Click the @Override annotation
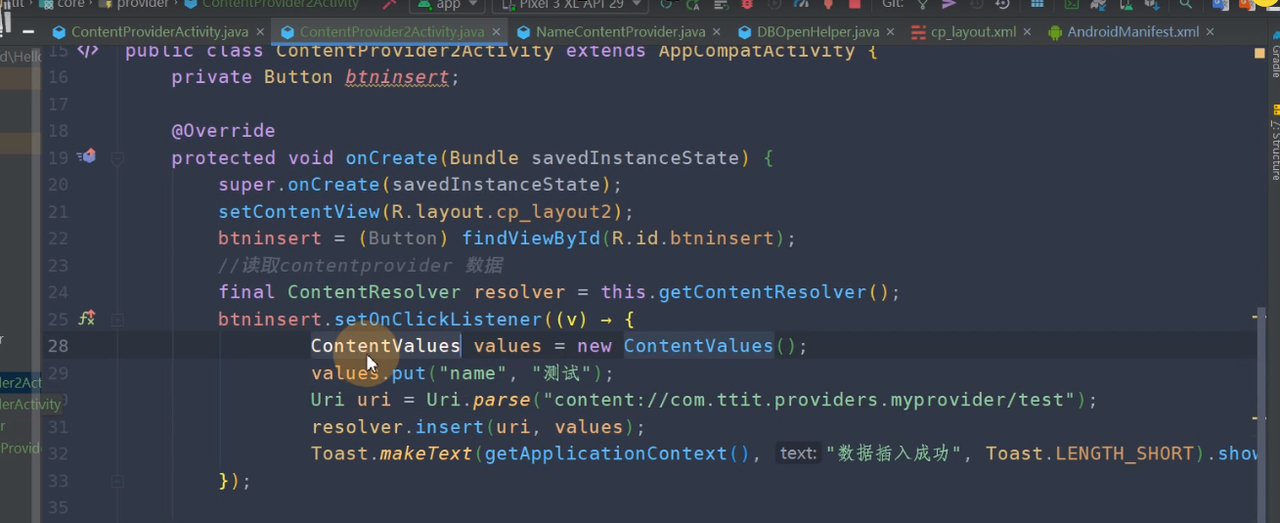Image resolution: width=1280 pixels, height=523 pixels. (223, 131)
